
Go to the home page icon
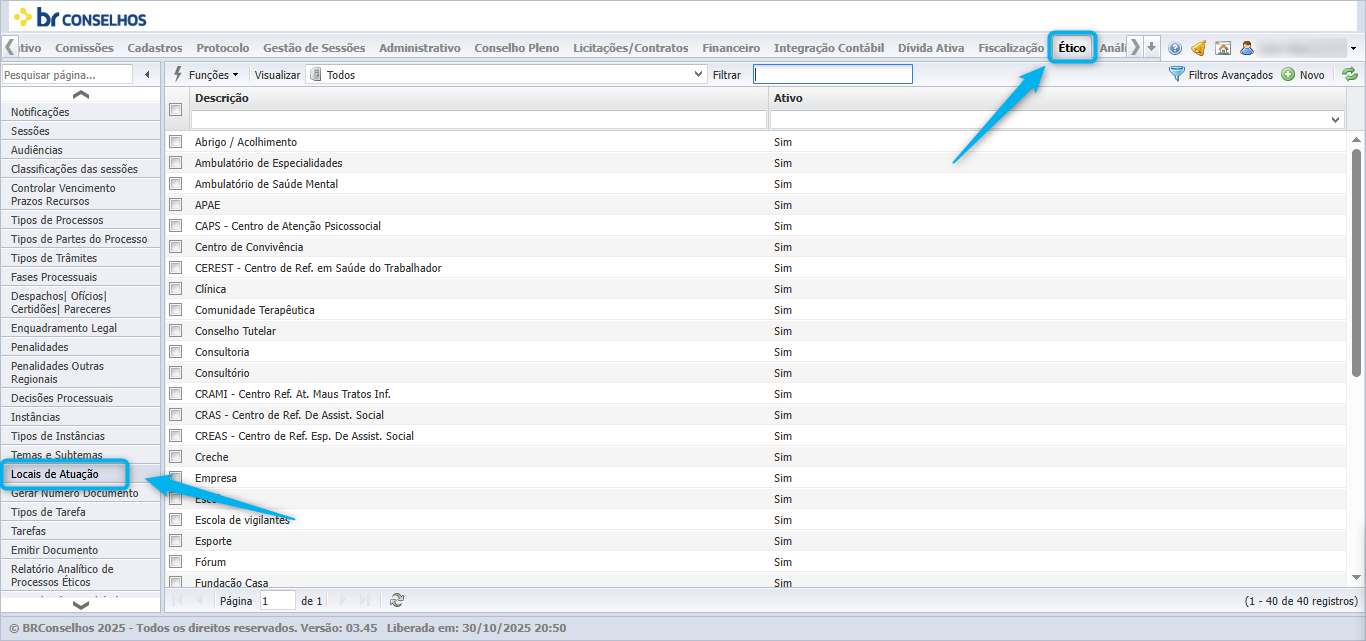point(1222,48)
